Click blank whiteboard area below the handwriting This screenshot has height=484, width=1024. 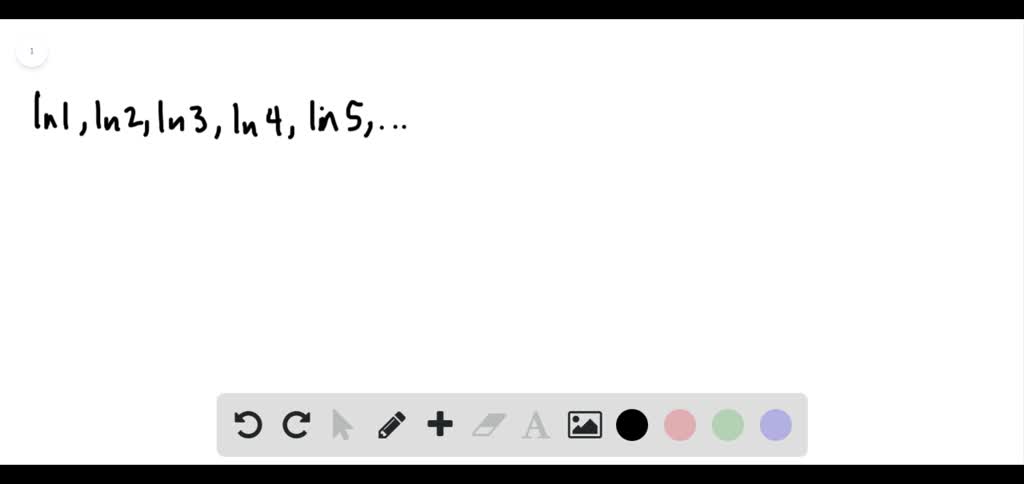tap(509, 261)
